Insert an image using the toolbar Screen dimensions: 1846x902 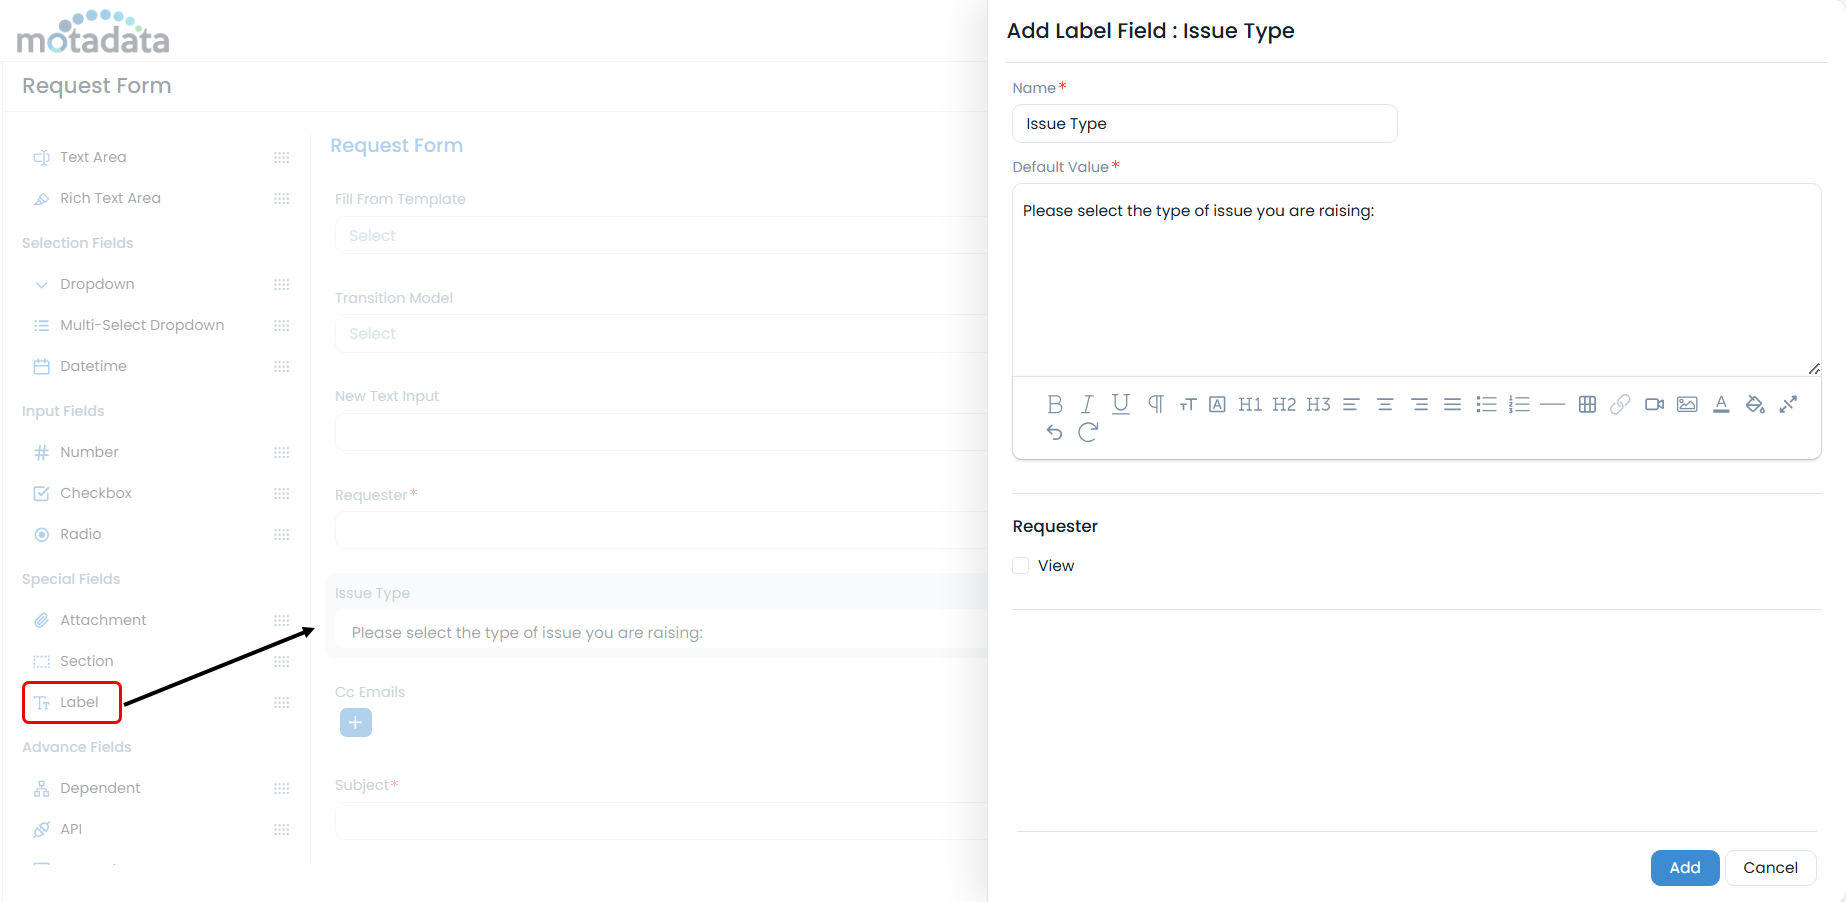(1687, 404)
